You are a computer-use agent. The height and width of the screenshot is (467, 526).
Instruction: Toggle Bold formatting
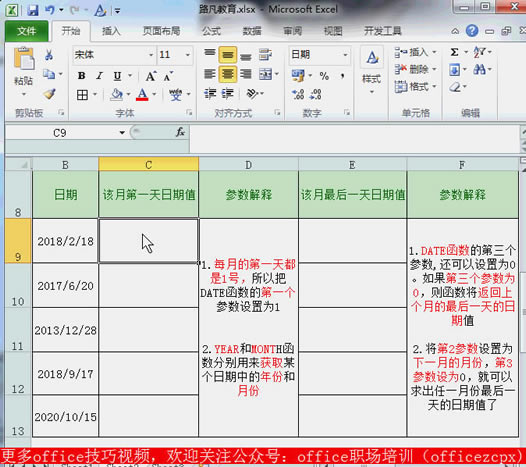click(x=81, y=76)
